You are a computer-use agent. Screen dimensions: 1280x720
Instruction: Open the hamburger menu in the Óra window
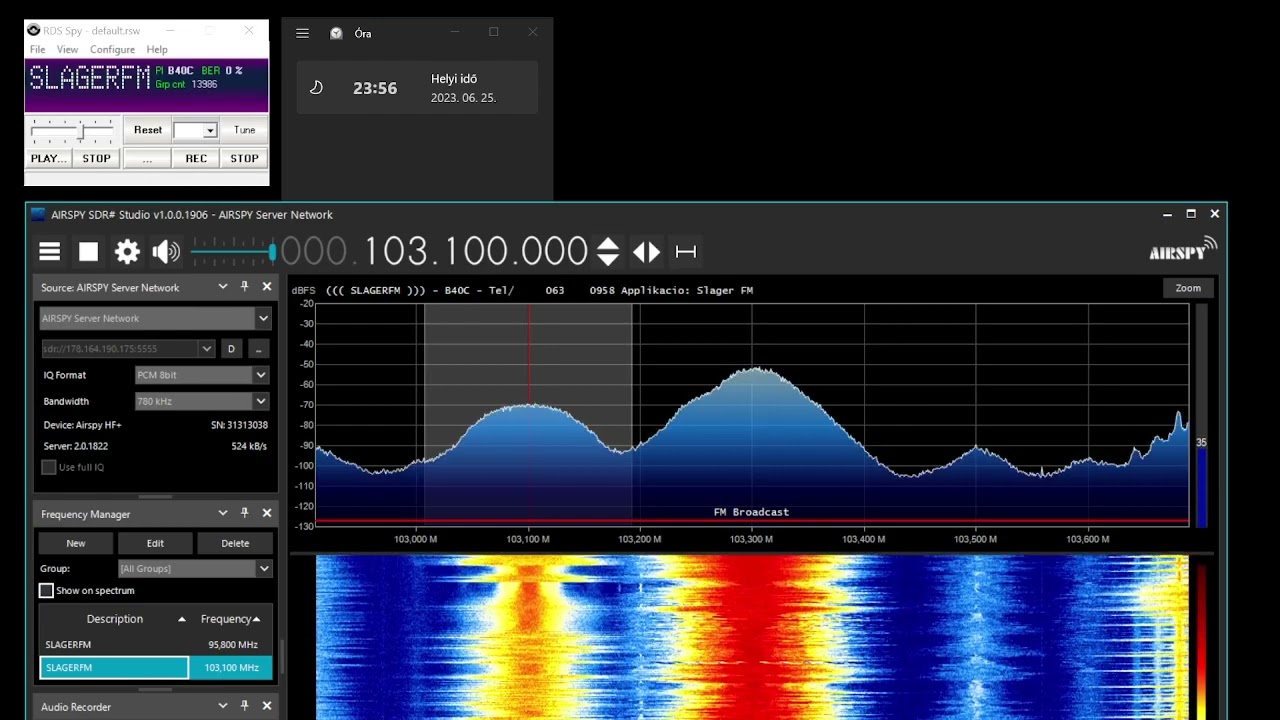click(302, 33)
